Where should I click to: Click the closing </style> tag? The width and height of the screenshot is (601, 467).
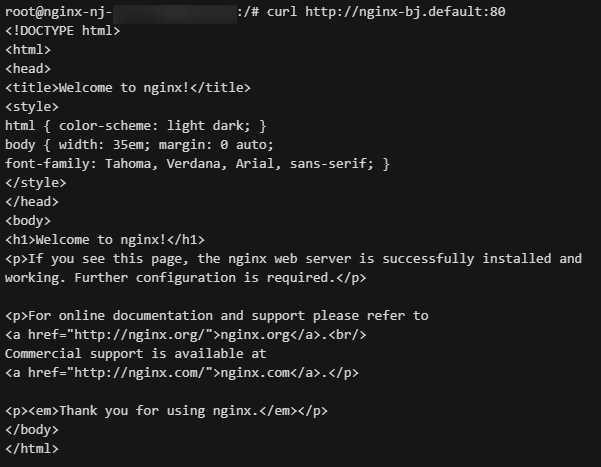[x=35, y=183]
